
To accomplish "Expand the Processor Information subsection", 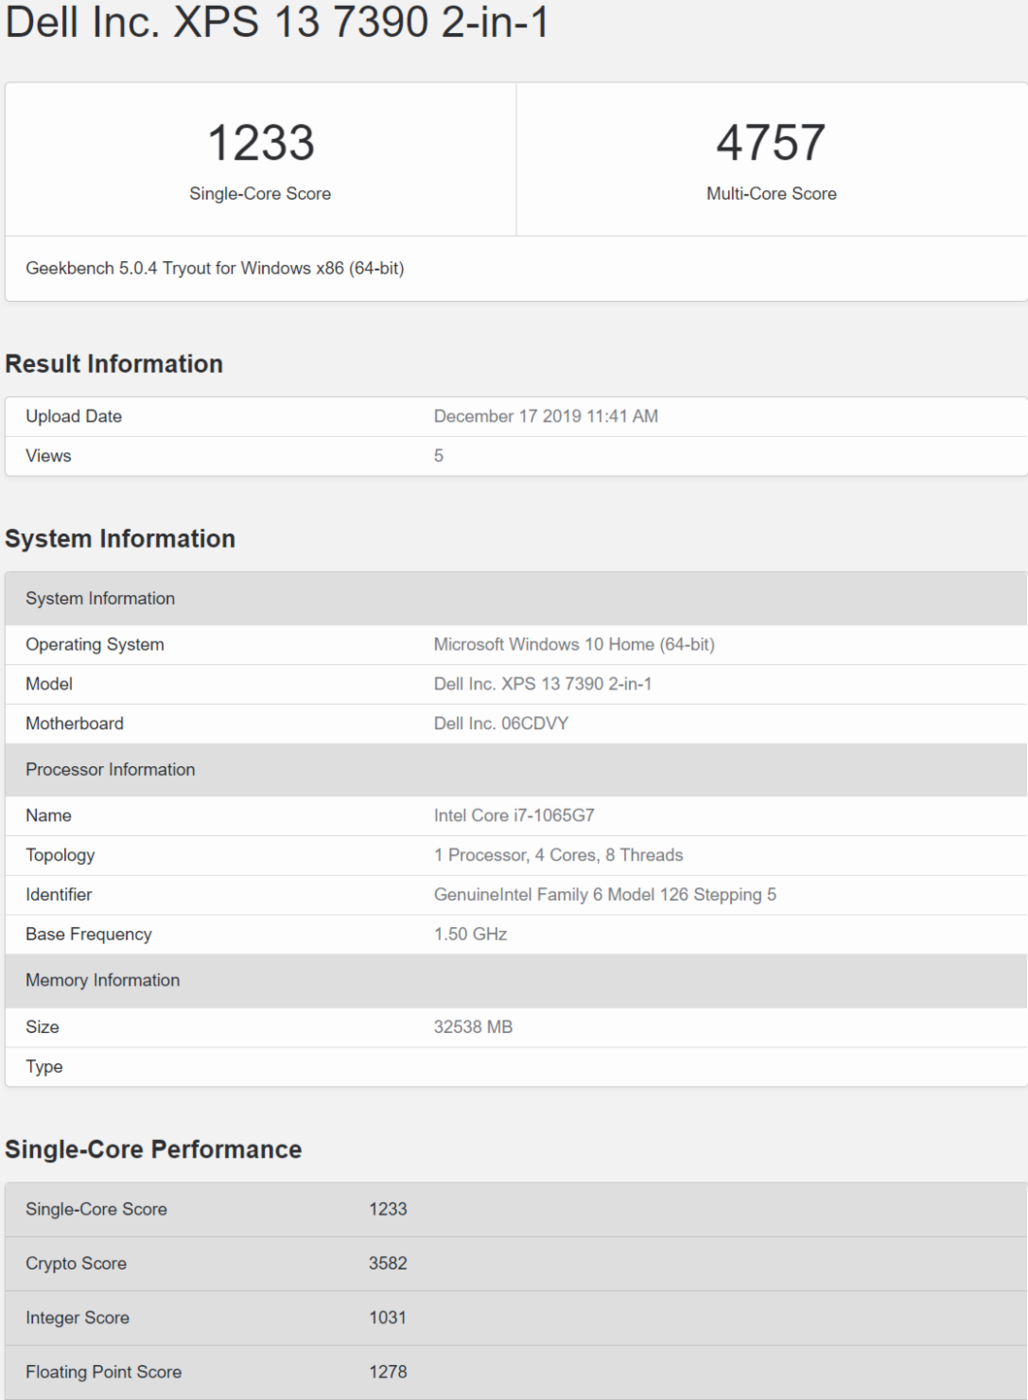I will pos(110,769).
